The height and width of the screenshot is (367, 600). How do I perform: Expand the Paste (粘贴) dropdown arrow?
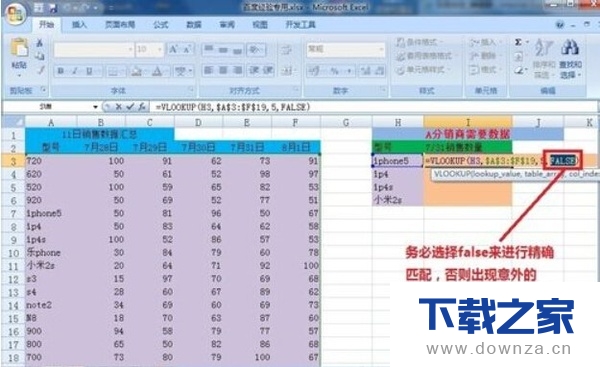point(19,74)
